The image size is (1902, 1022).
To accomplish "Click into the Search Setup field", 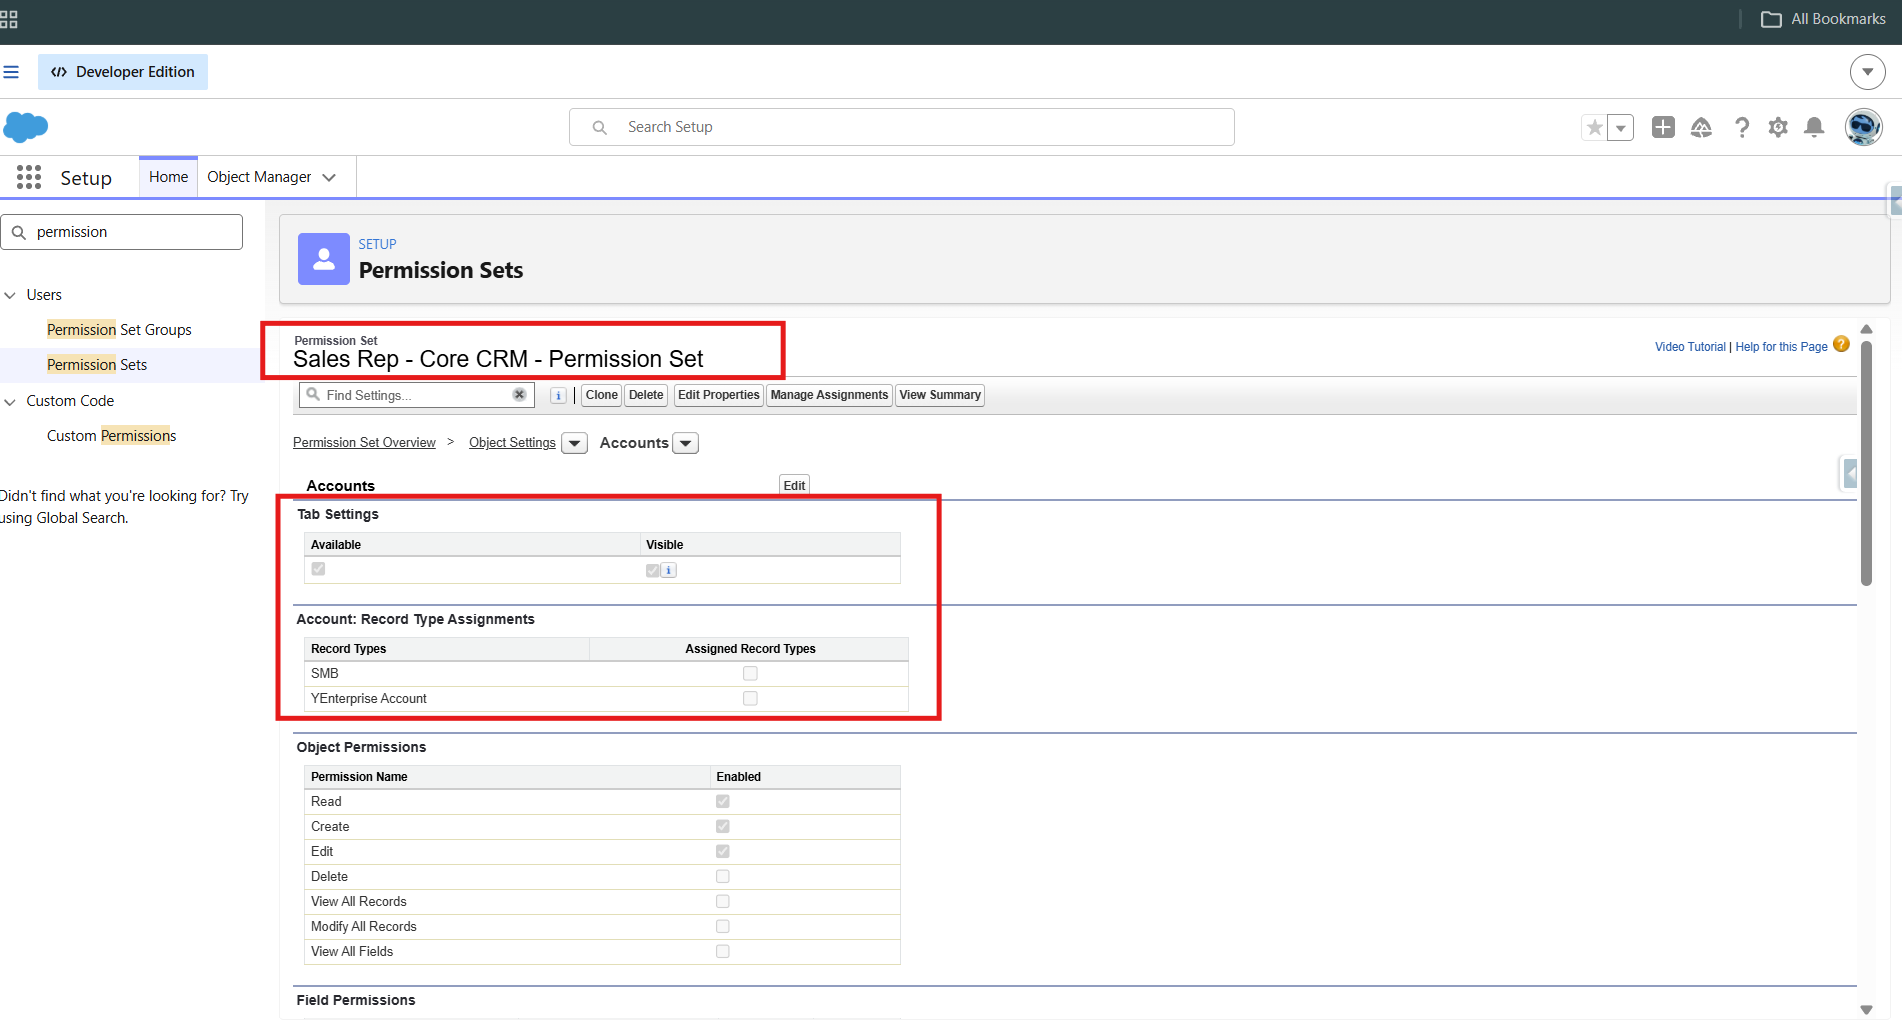I will point(902,127).
